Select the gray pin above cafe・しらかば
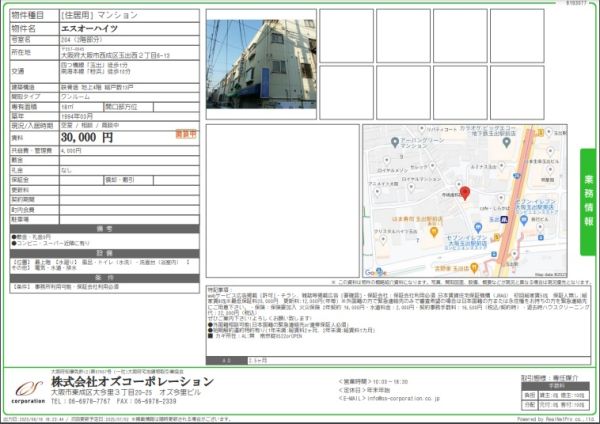 pyautogui.click(x=501, y=198)
